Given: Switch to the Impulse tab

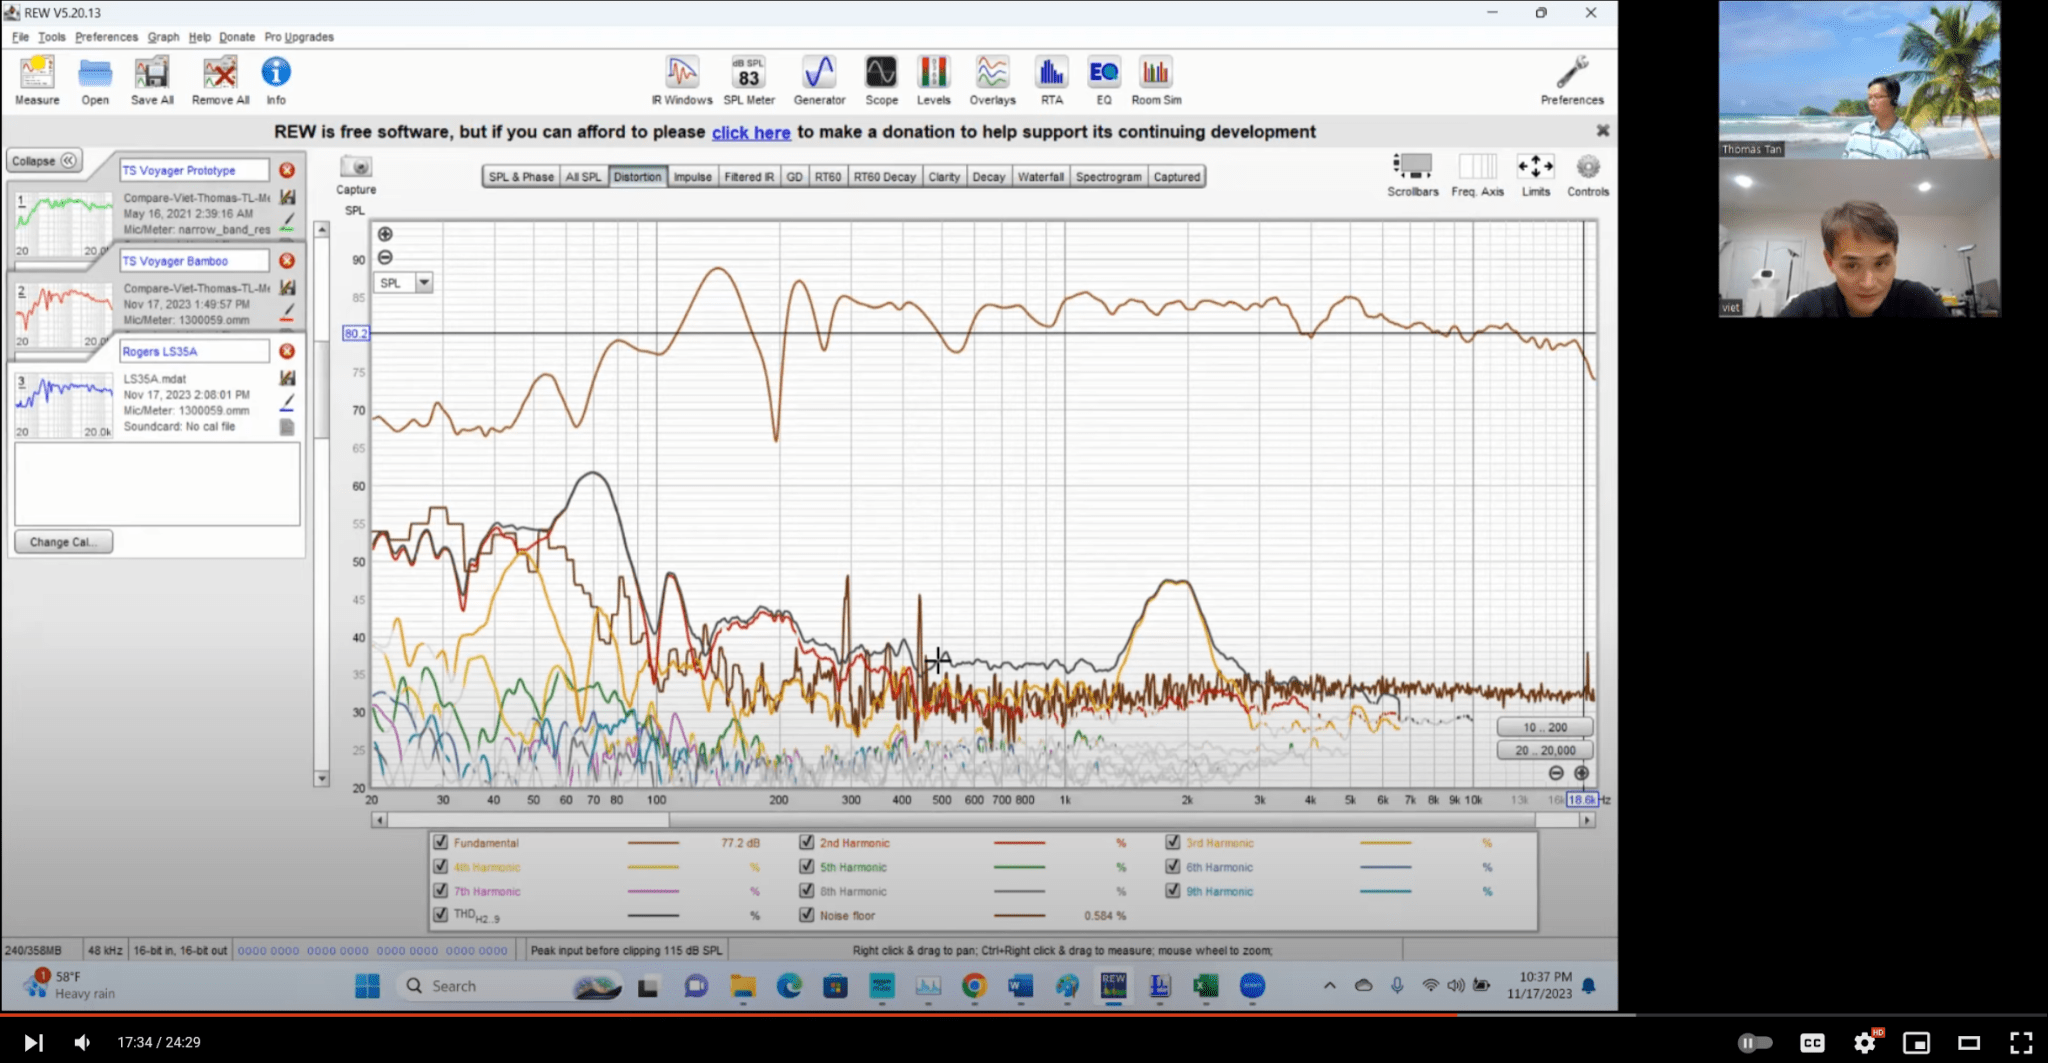Looking at the screenshot, I should pos(692,177).
